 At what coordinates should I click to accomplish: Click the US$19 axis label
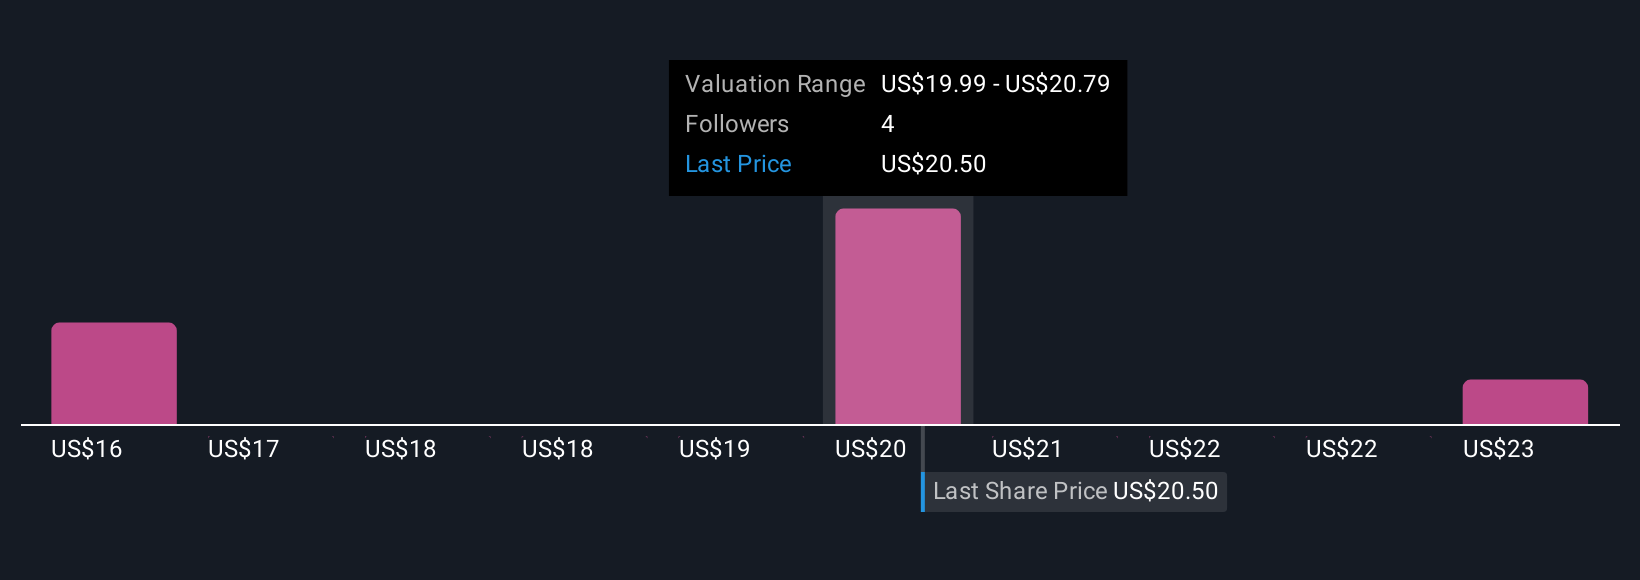[714, 449]
